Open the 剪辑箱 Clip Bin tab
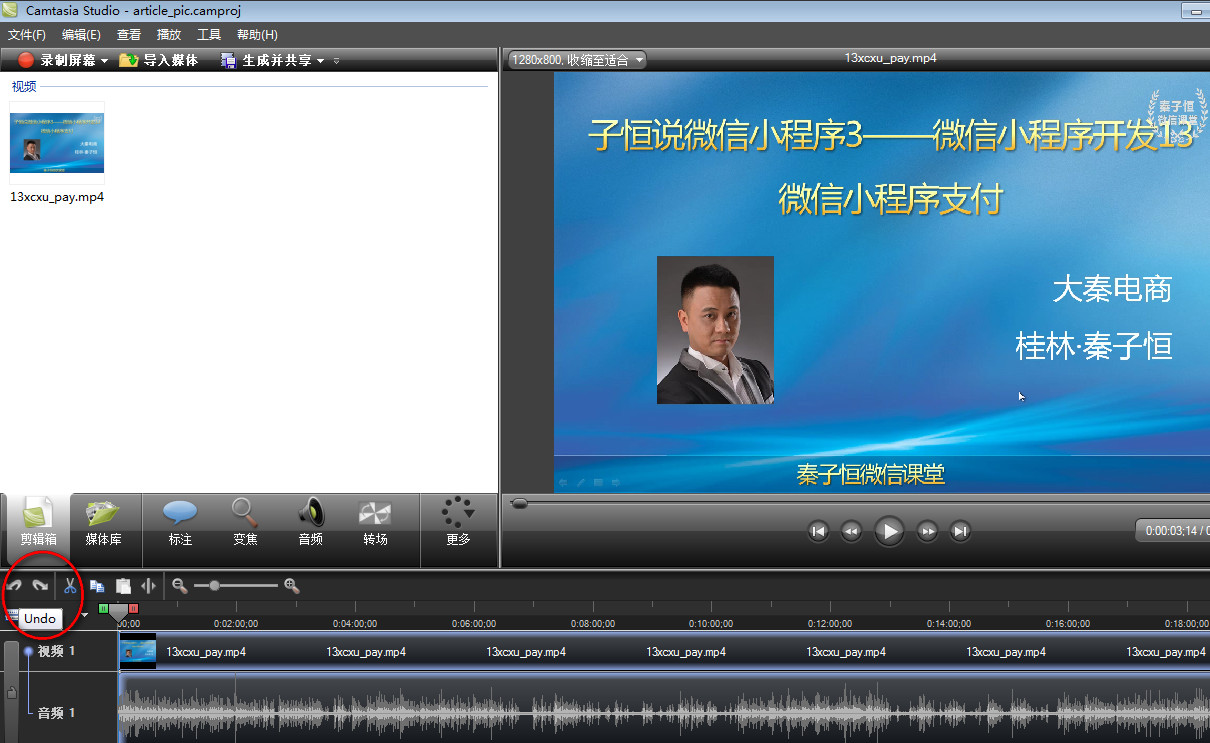The image size is (1210, 743). [38, 523]
